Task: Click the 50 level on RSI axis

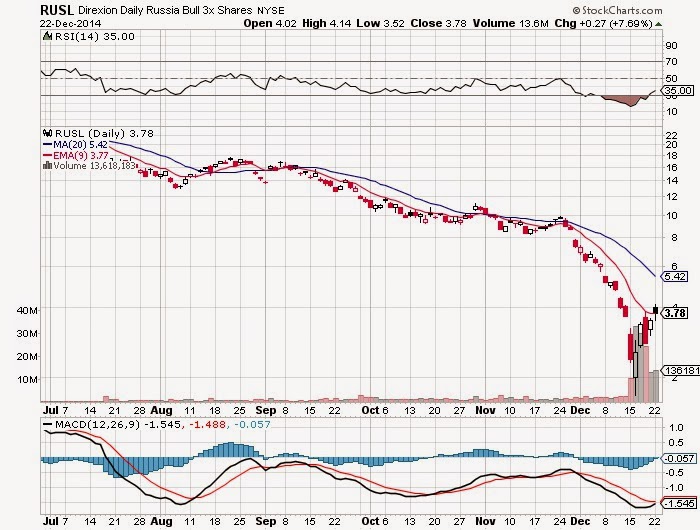Action: tap(671, 79)
